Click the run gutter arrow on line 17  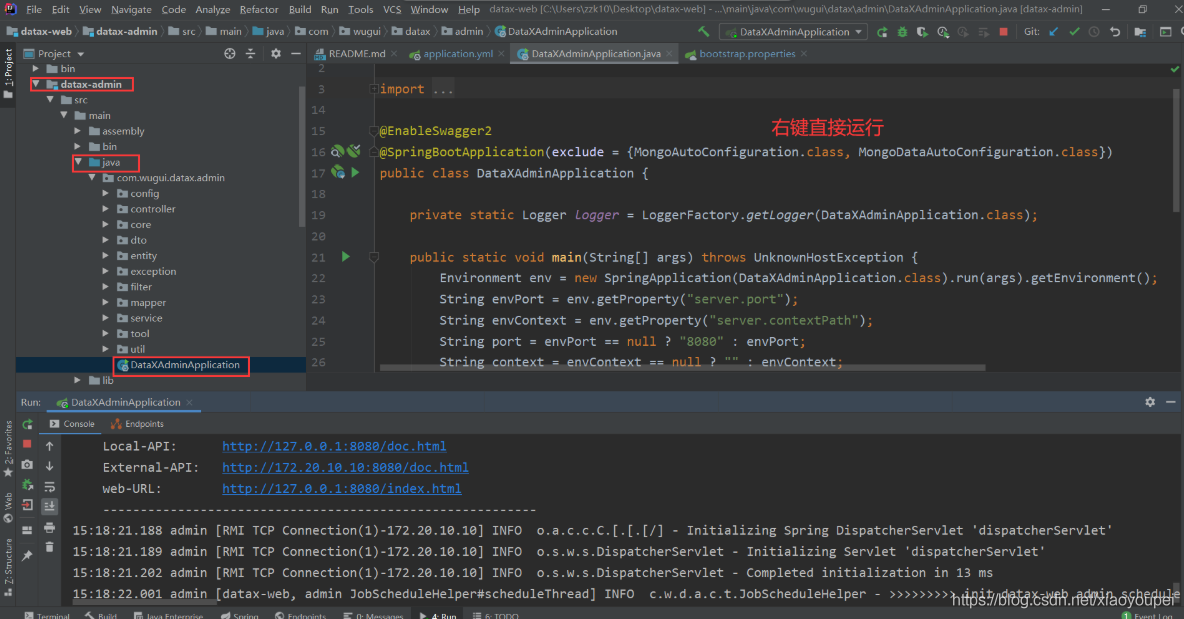click(x=355, y=172)
